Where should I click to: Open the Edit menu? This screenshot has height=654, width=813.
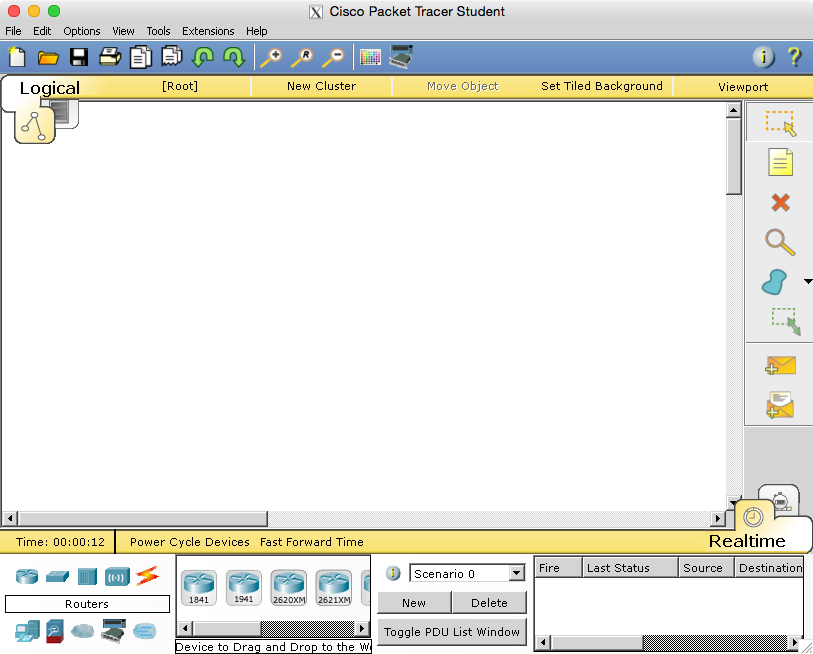(x=42, y=31)
